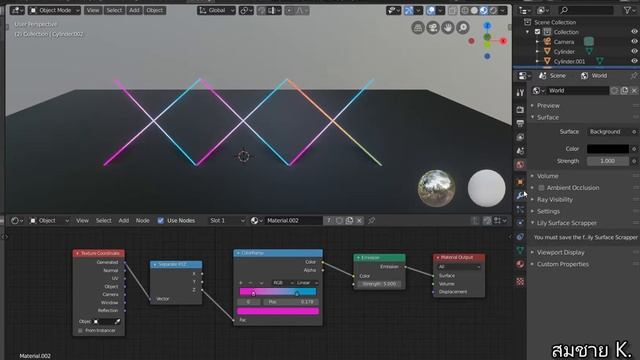Collapse the Collection tree item
The width and height of the screenshot is (640, 360).
tap(527, 32)
